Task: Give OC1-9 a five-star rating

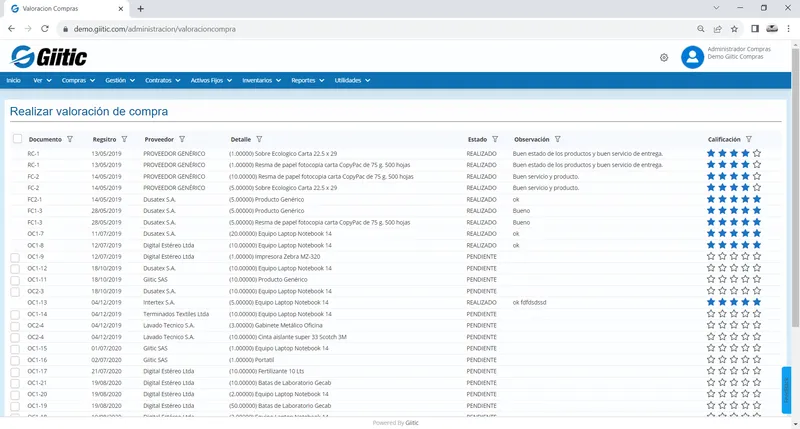Action: (757, 256)
